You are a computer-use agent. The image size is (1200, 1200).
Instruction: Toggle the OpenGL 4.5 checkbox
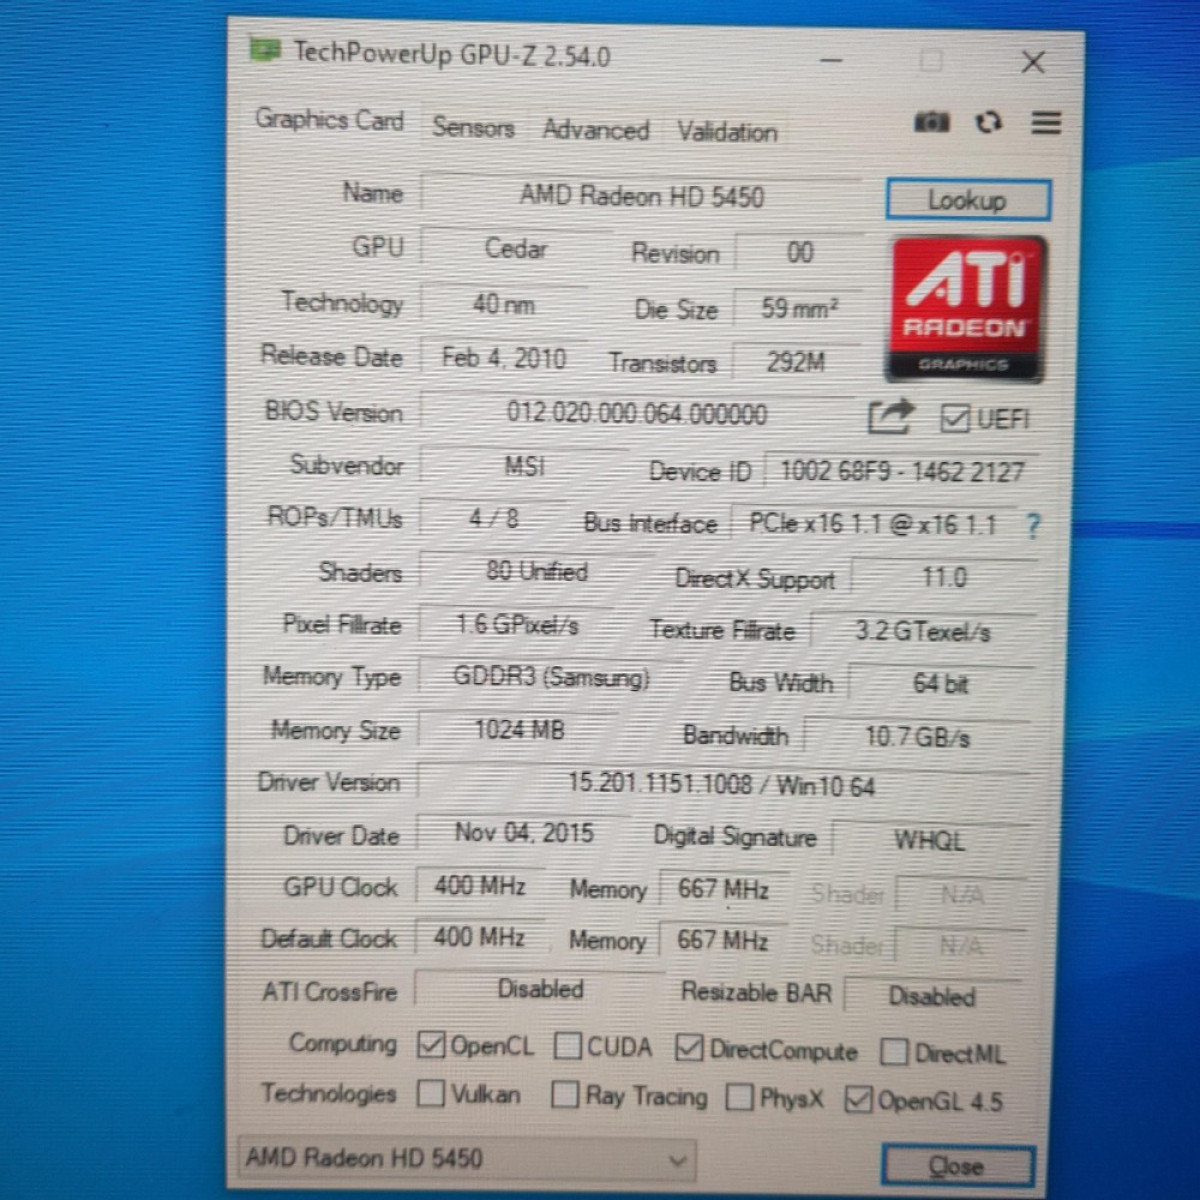coord(859,1100)
